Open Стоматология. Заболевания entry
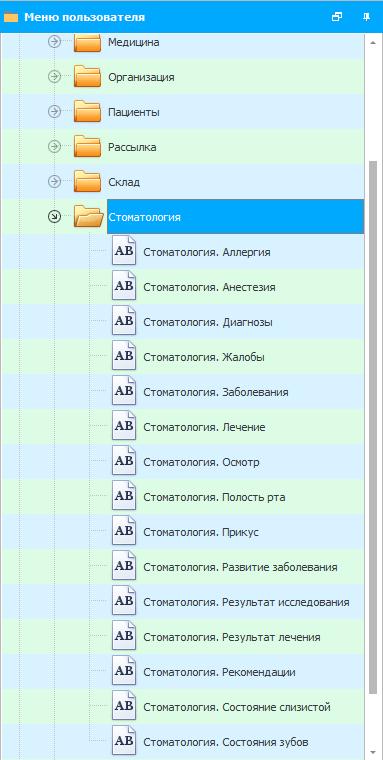The image size is (383, 760). point(216,392)
